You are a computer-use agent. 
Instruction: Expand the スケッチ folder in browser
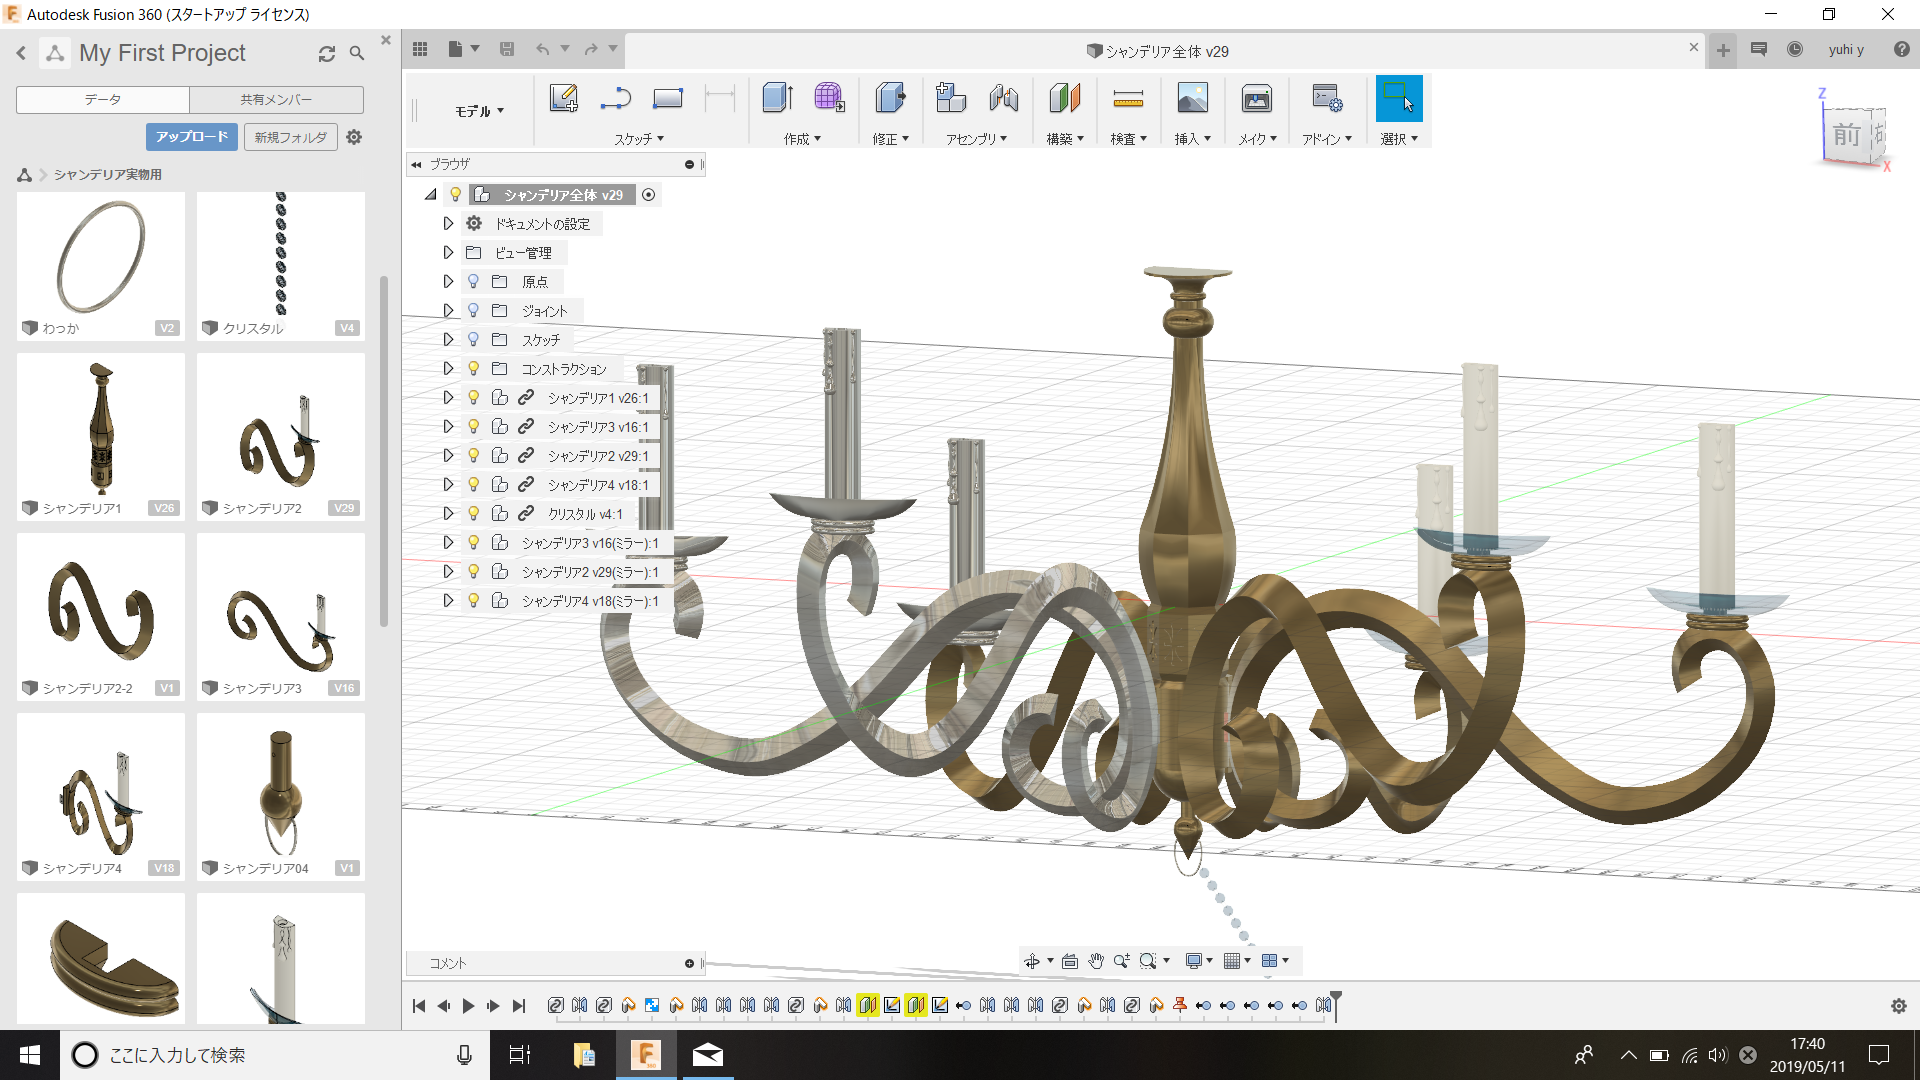(448, 340)
